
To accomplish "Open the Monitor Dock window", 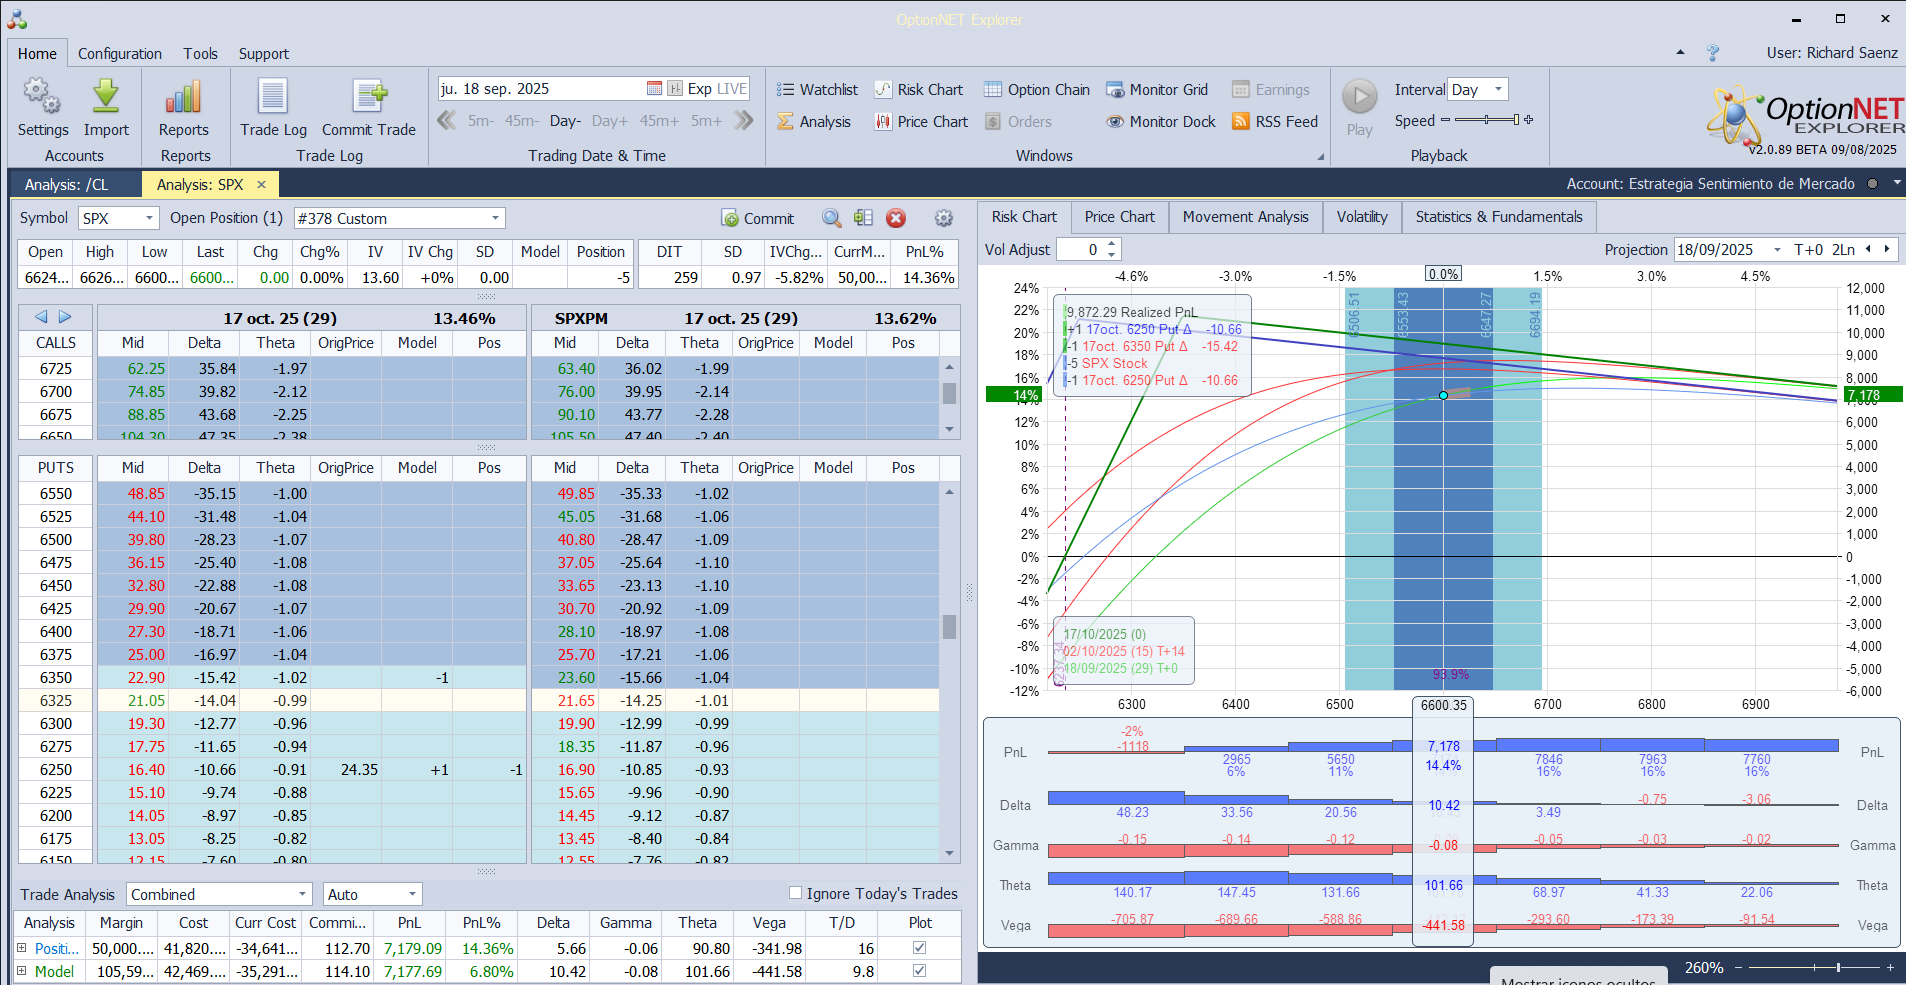I will (1160, 122).
